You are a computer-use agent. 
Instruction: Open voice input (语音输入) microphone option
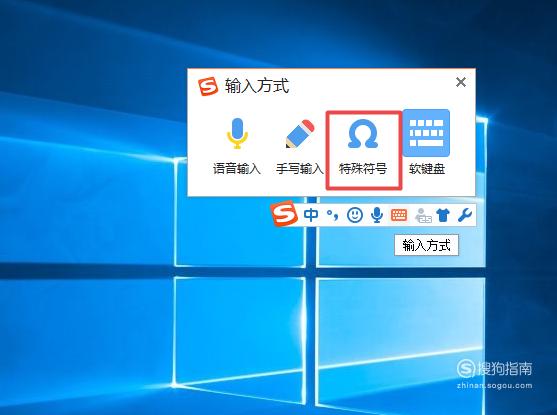(x=237, y=146)
